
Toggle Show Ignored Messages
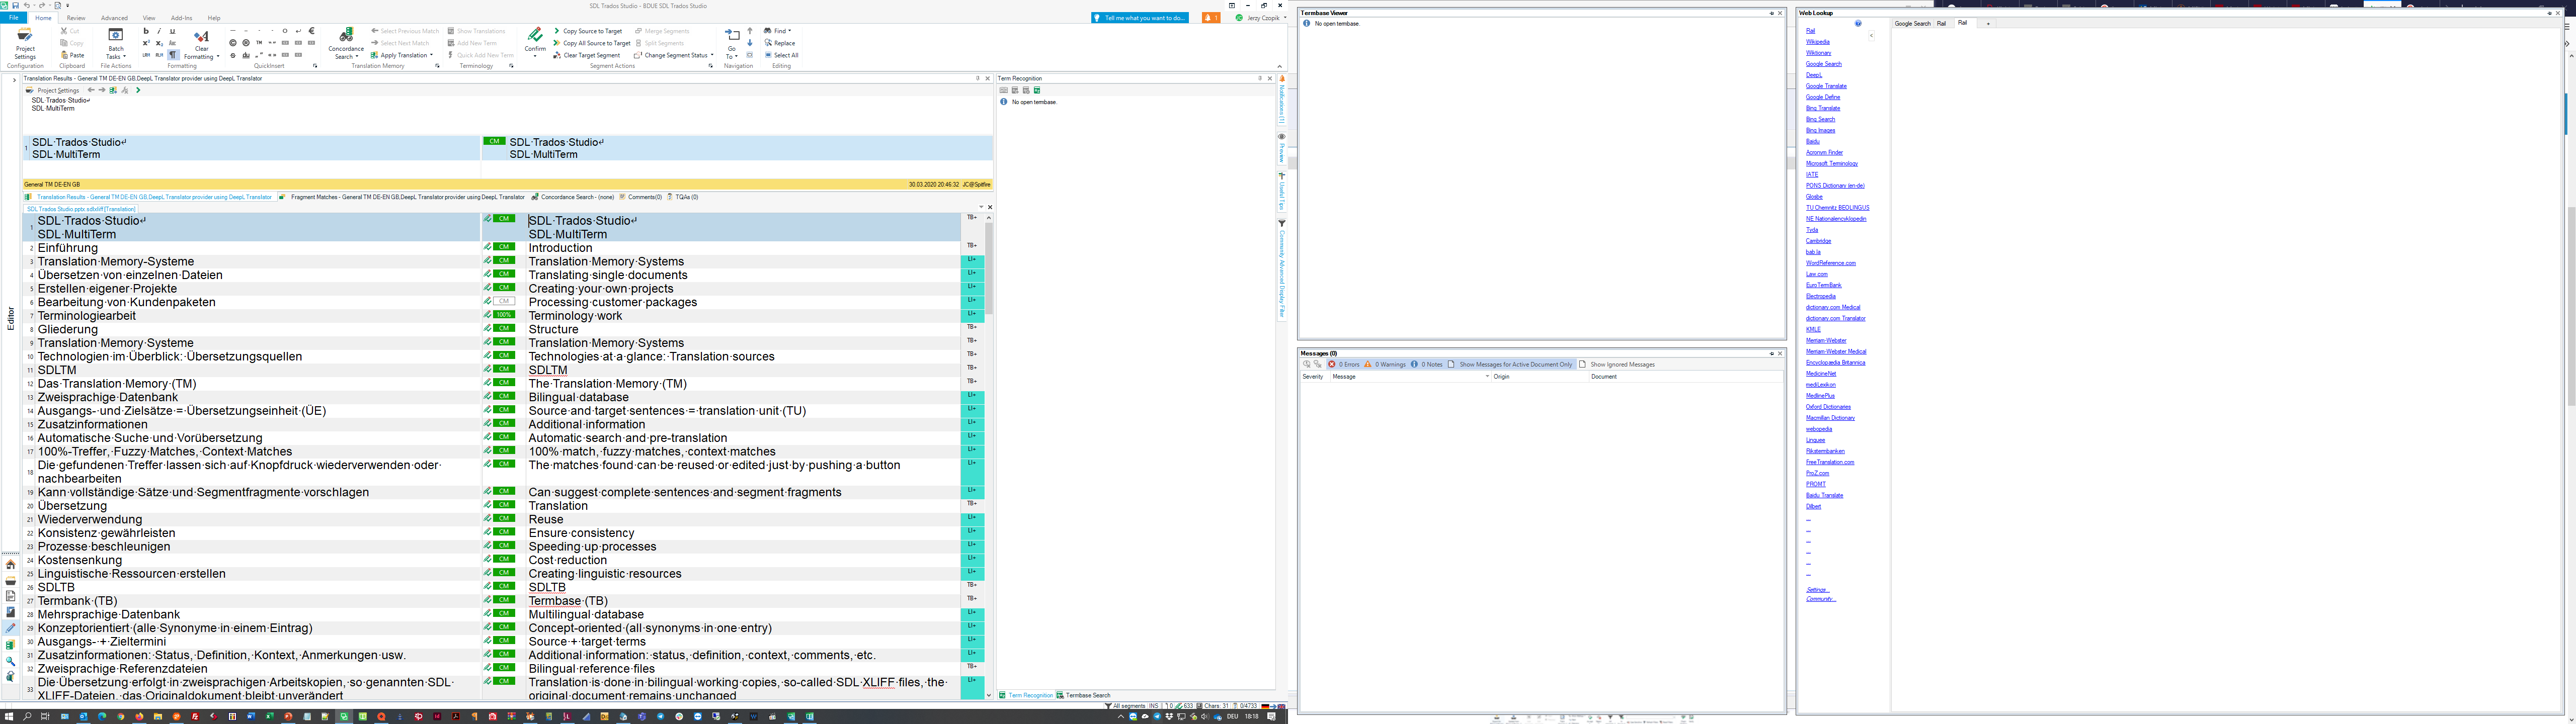[x=1617, y=364]
